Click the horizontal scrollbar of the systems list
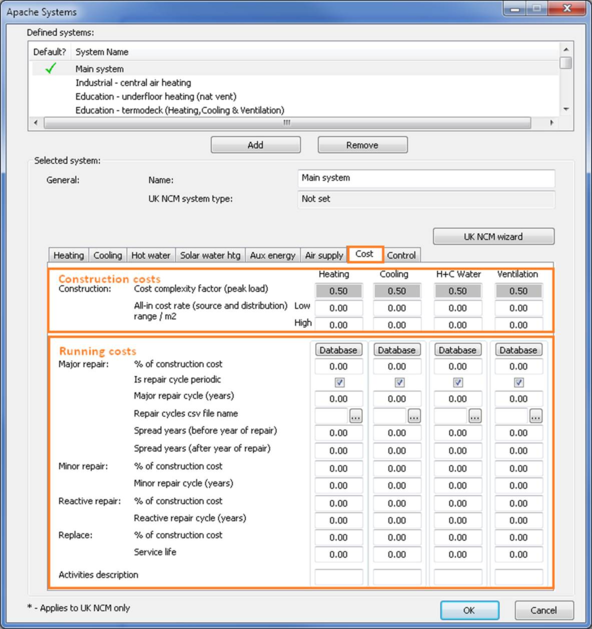The width and height of the screenshot is (592, 629). coord(287,122)
